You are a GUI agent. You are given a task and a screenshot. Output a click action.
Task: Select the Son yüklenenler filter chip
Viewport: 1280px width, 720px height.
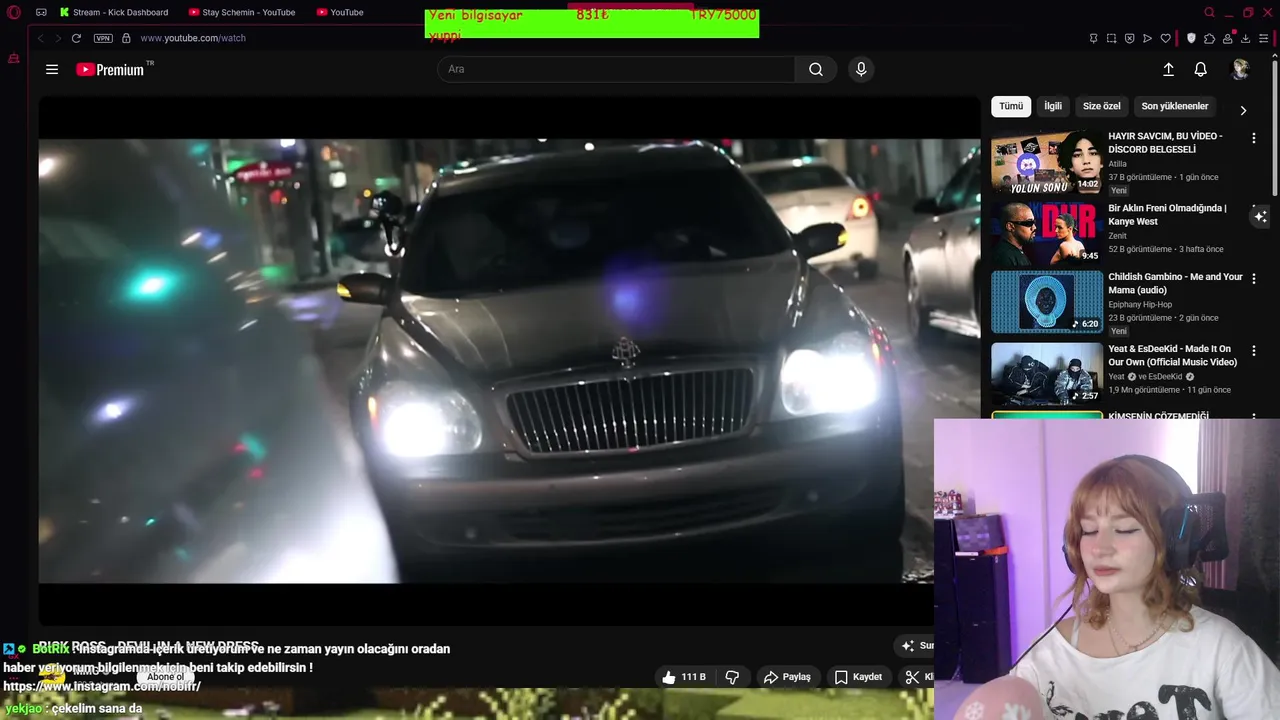(1175, 106)
